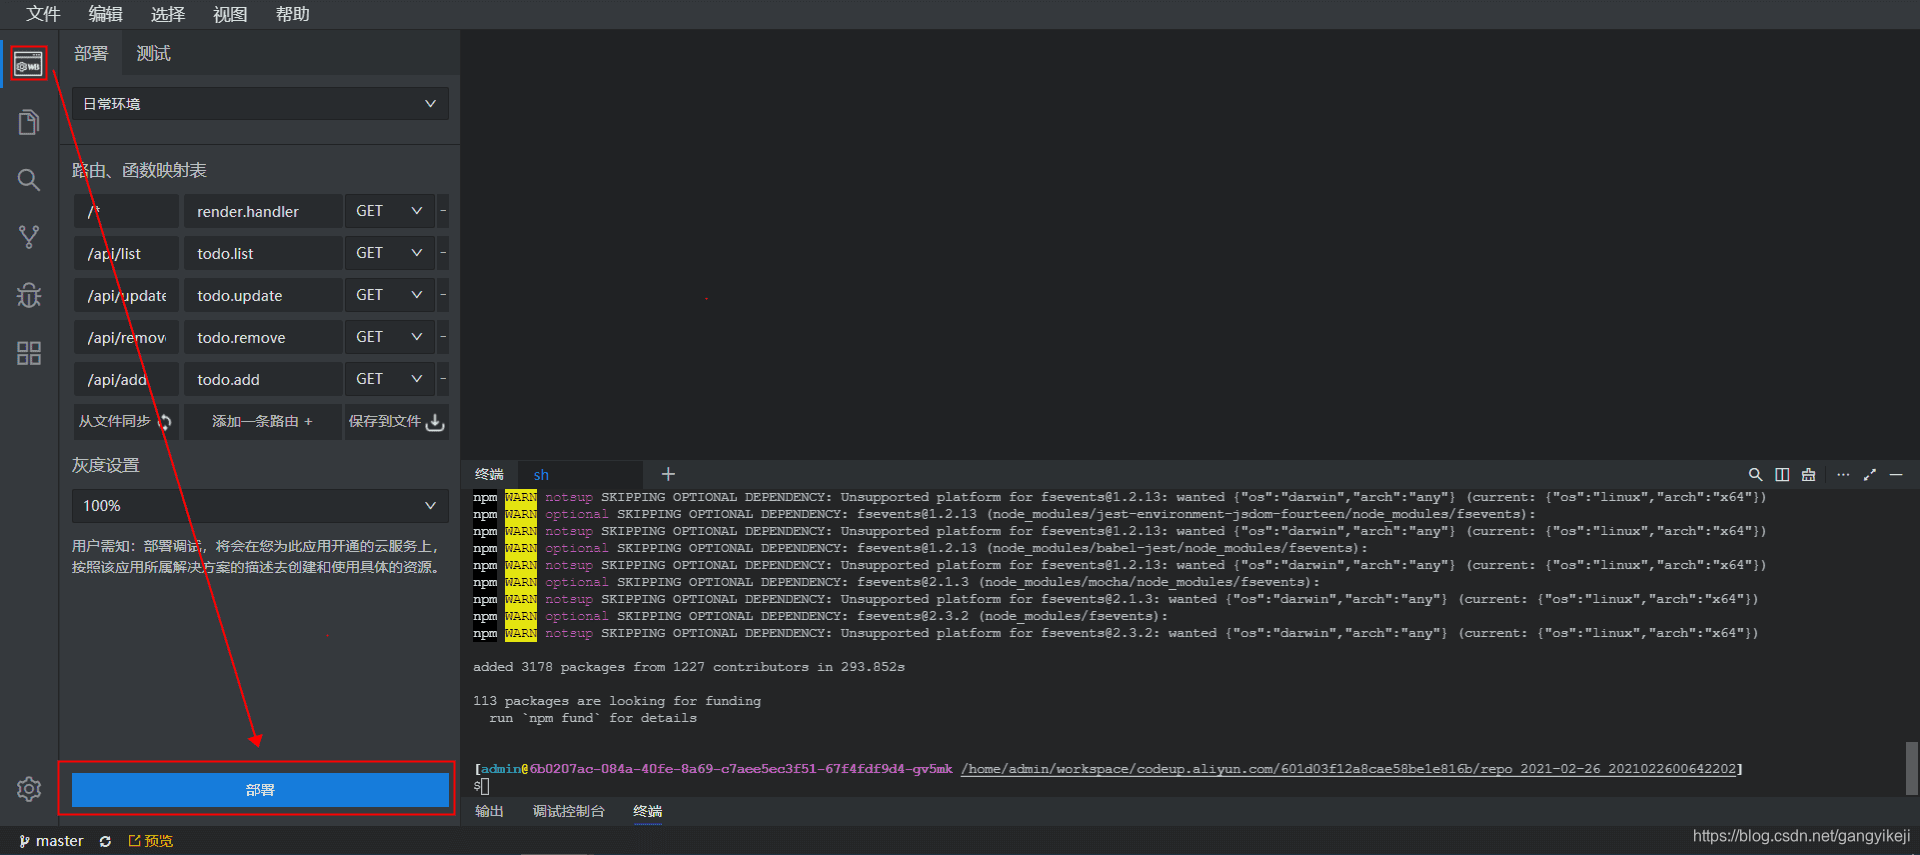Image resolution: width=1920 pixels, height=855 pixels.
Task: Open the source control branch icon
Action: point(29,237)
